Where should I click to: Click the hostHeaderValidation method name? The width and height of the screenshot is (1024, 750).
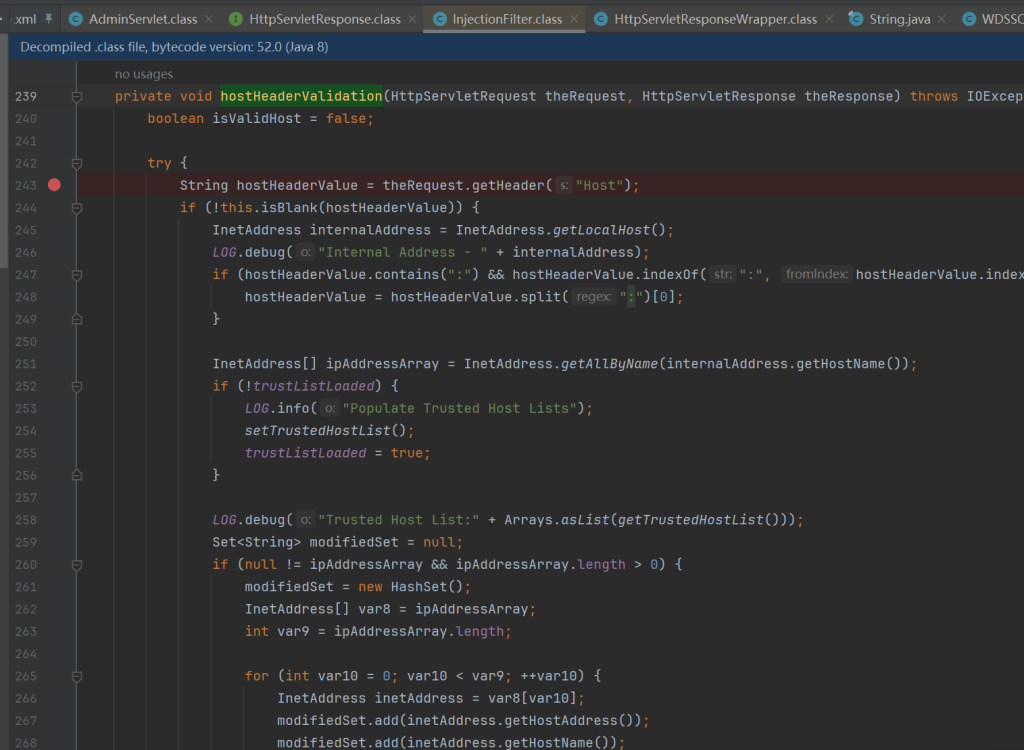301,96
